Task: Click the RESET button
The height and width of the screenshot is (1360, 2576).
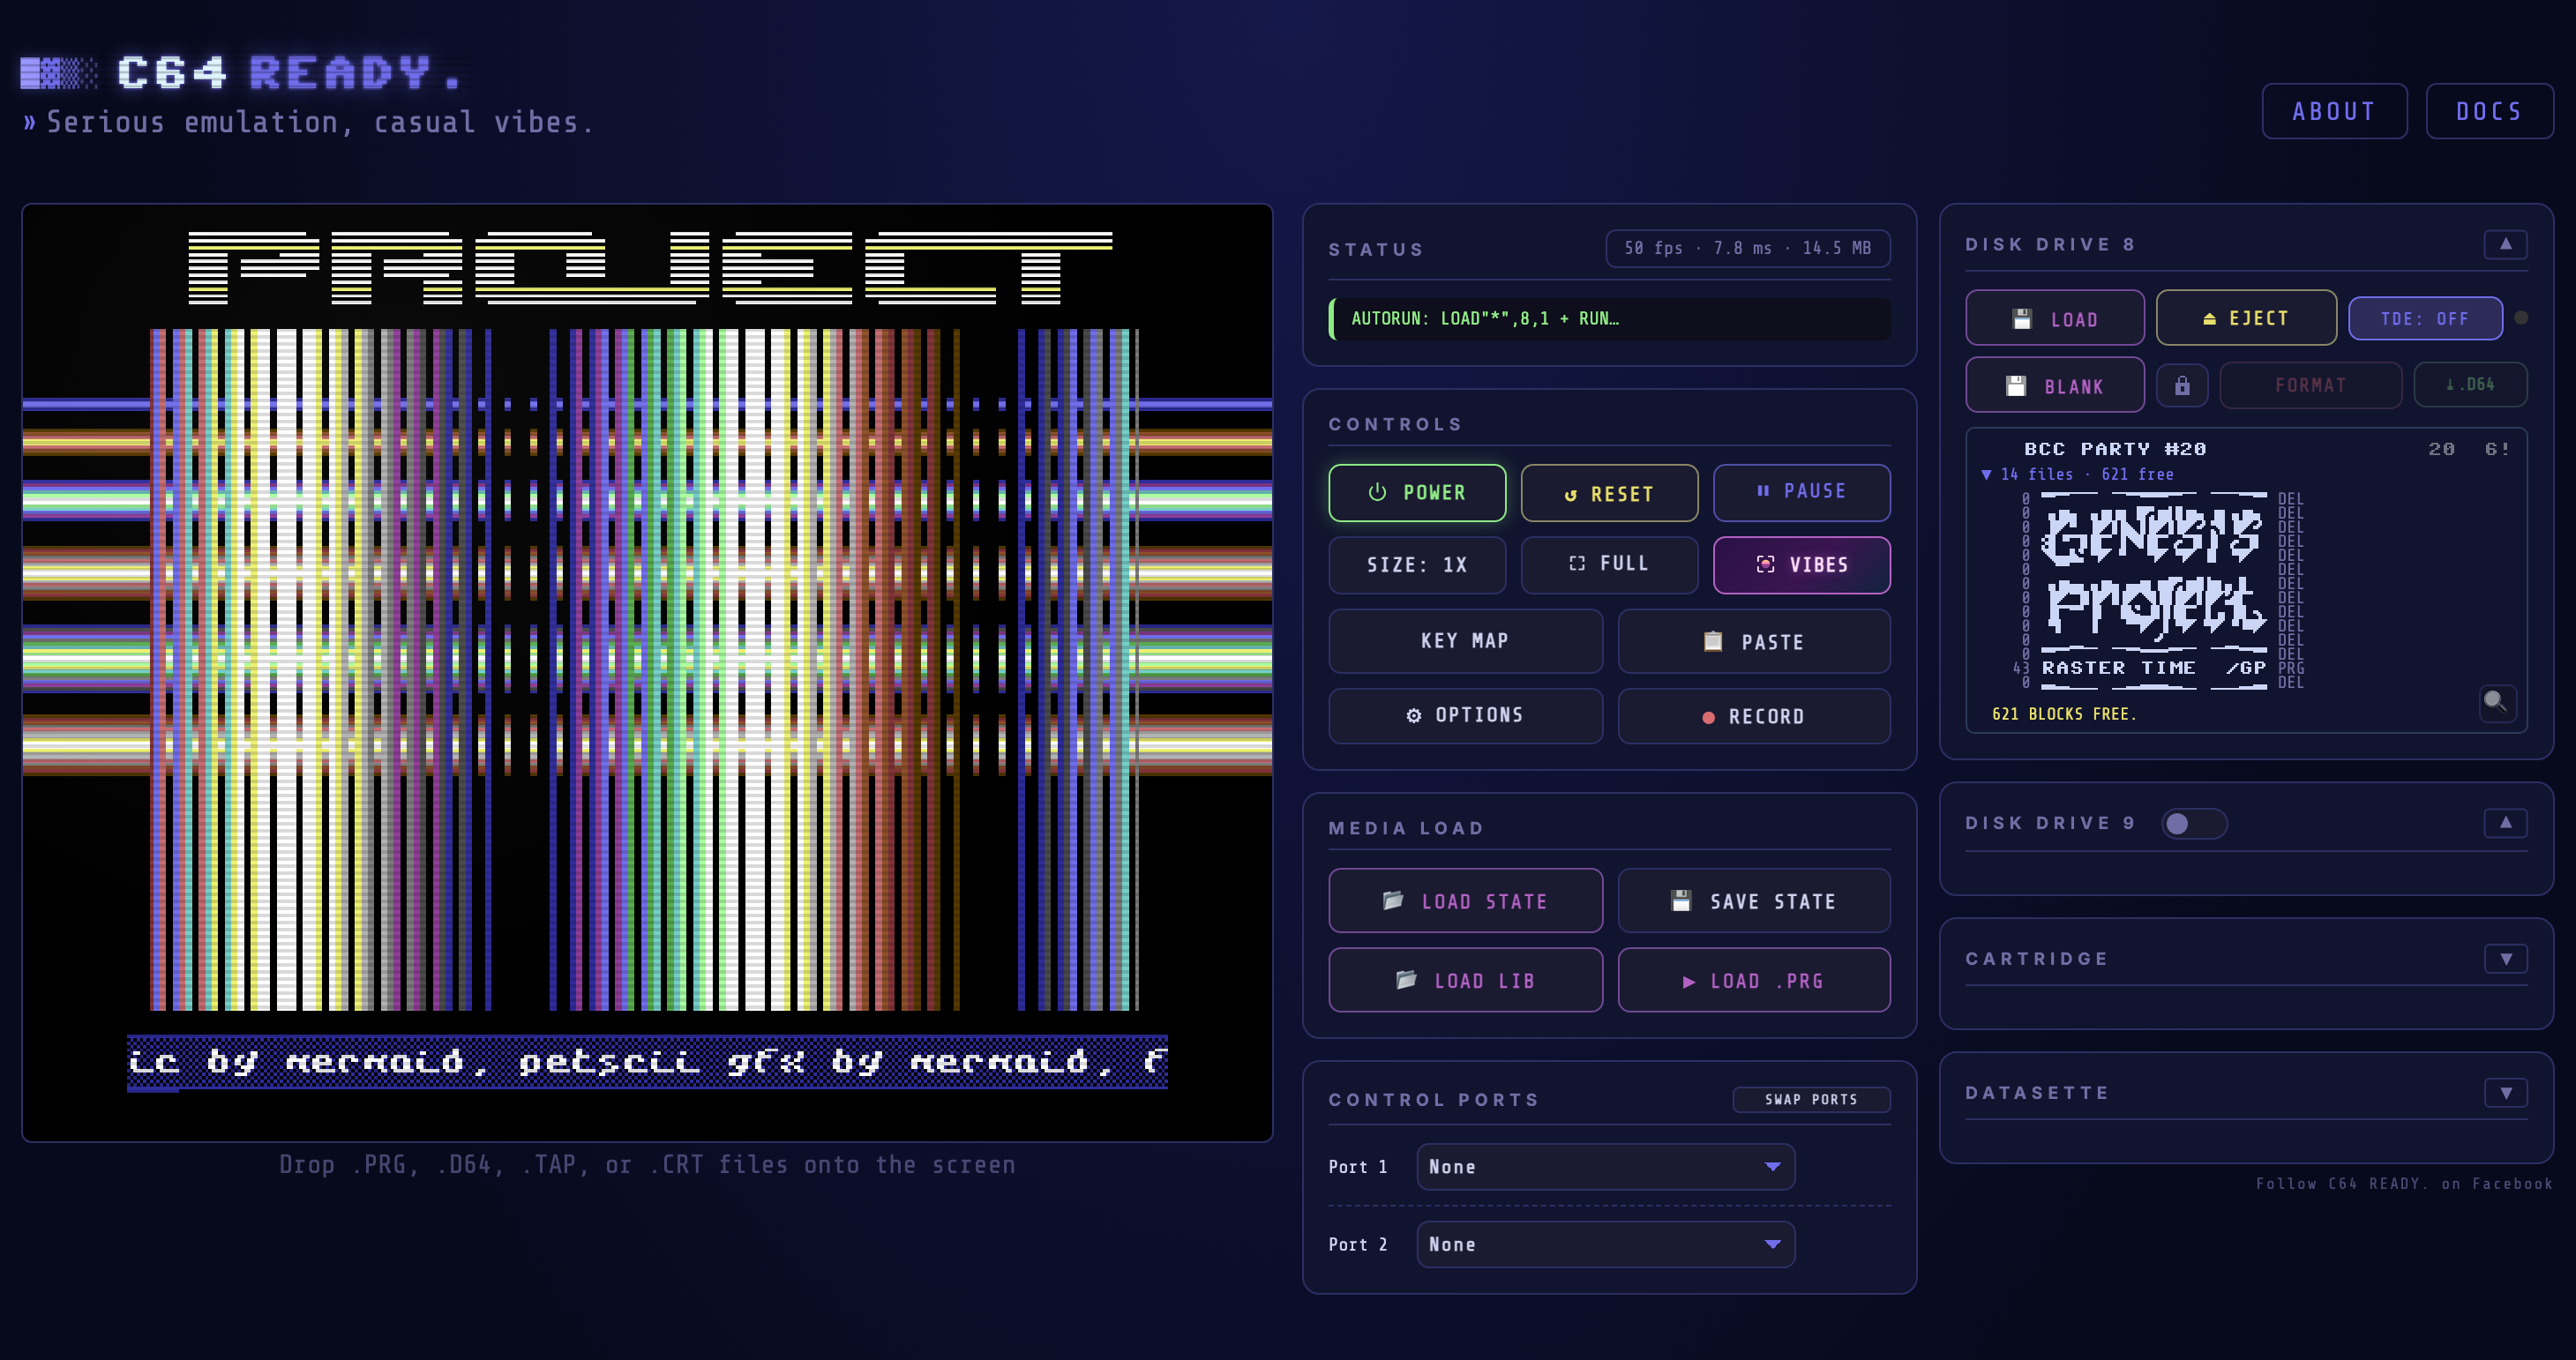Action: click(x=1608, y=493)
